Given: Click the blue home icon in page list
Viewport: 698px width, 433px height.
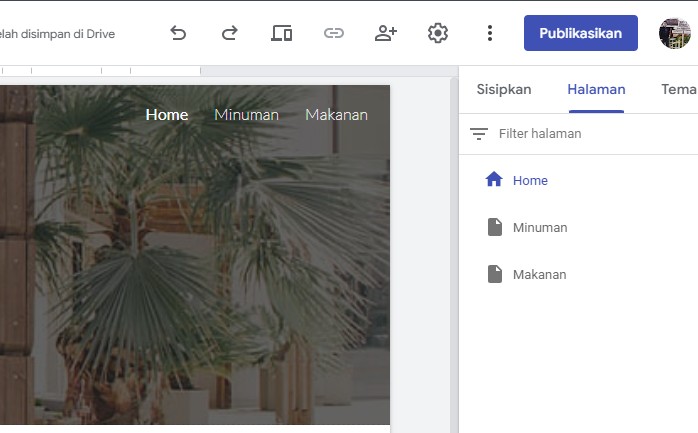Looking at the screenshot, I should tap(494, 179).
